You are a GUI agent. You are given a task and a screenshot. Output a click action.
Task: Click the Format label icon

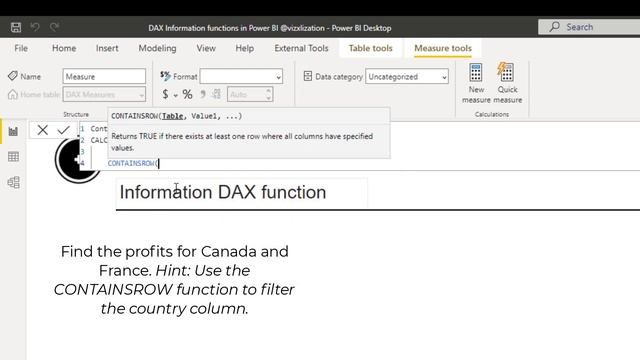[x=165, y=76]
